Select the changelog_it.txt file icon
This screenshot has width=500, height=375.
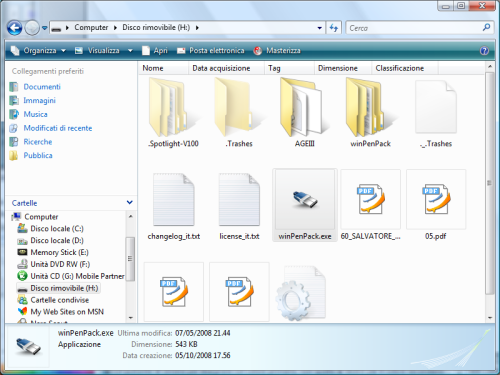pos(174,199)
